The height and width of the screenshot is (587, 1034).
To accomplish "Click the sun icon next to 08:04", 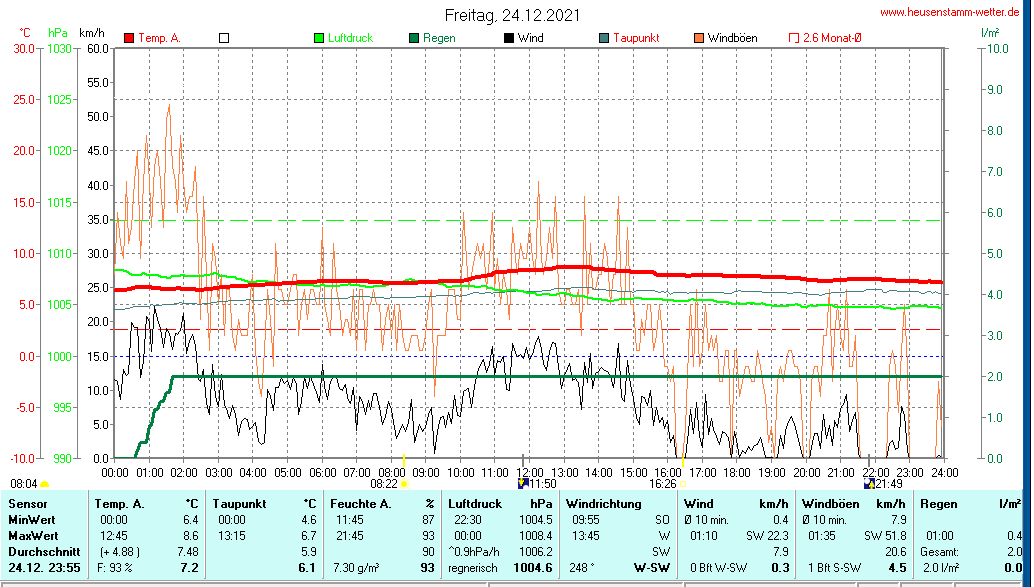I will (45, 485).
